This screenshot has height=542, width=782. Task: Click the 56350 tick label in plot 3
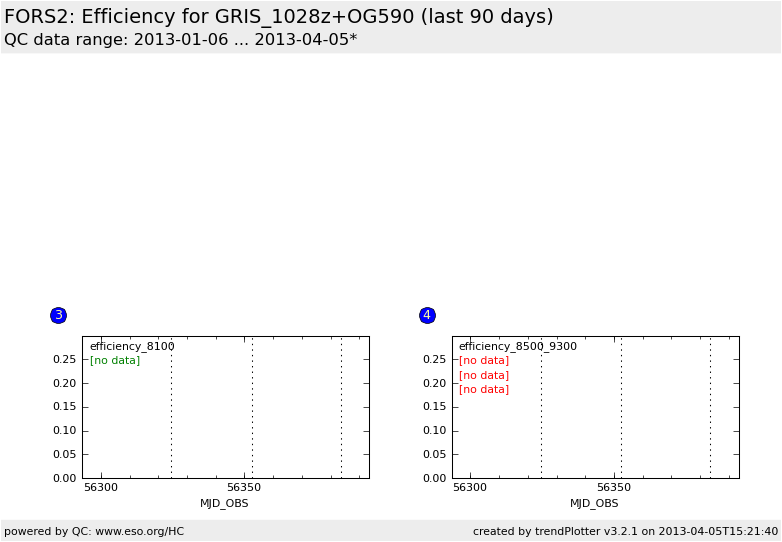click(x=244, y=487)
